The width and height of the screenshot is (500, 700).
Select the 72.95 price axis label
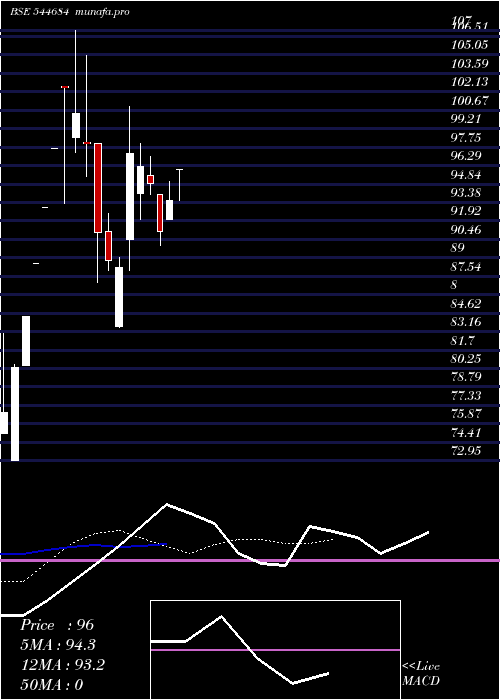(466, 451)
